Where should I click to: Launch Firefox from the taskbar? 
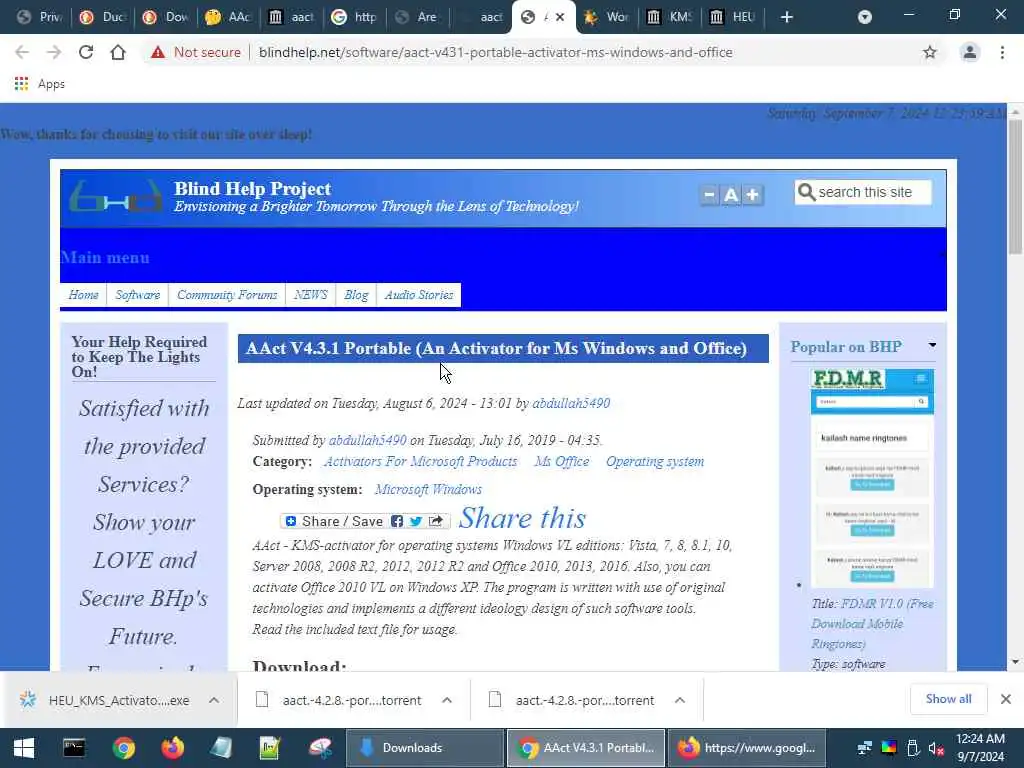(x=172, y=748)
